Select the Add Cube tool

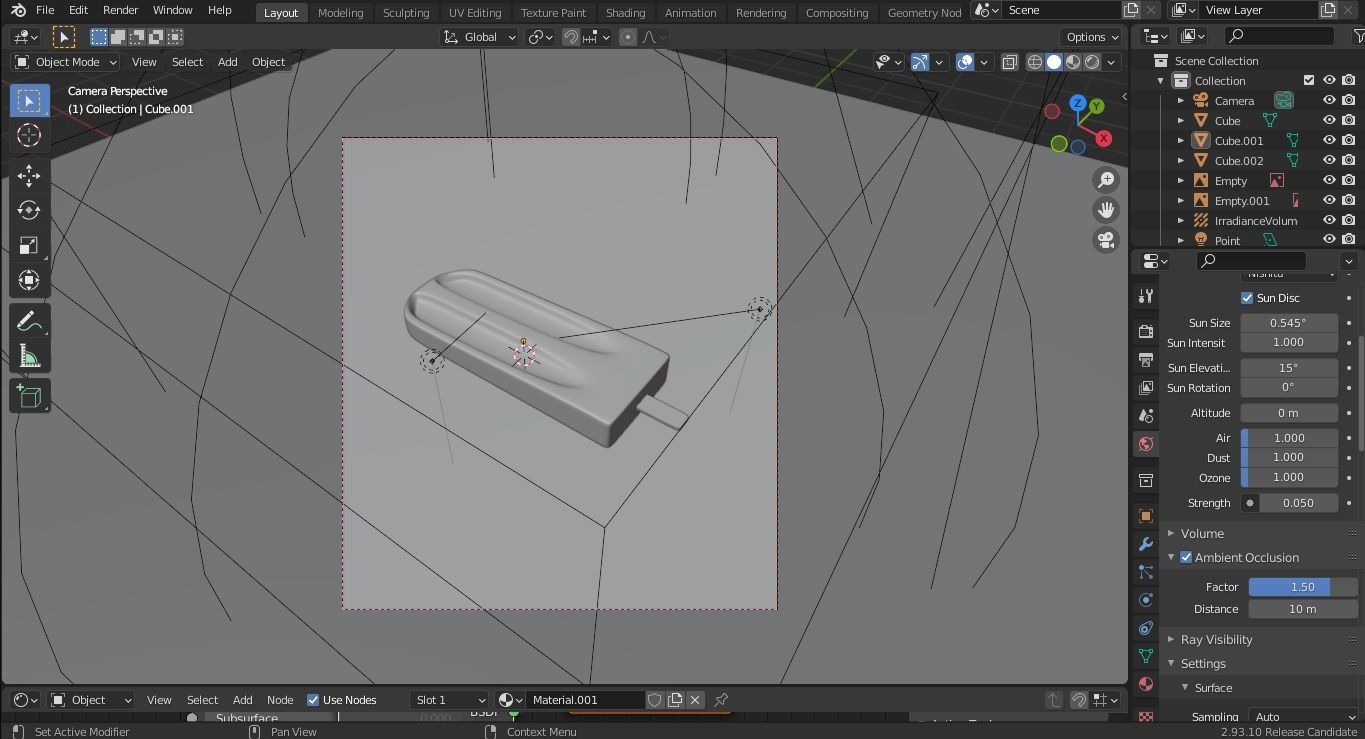point(29,396)
